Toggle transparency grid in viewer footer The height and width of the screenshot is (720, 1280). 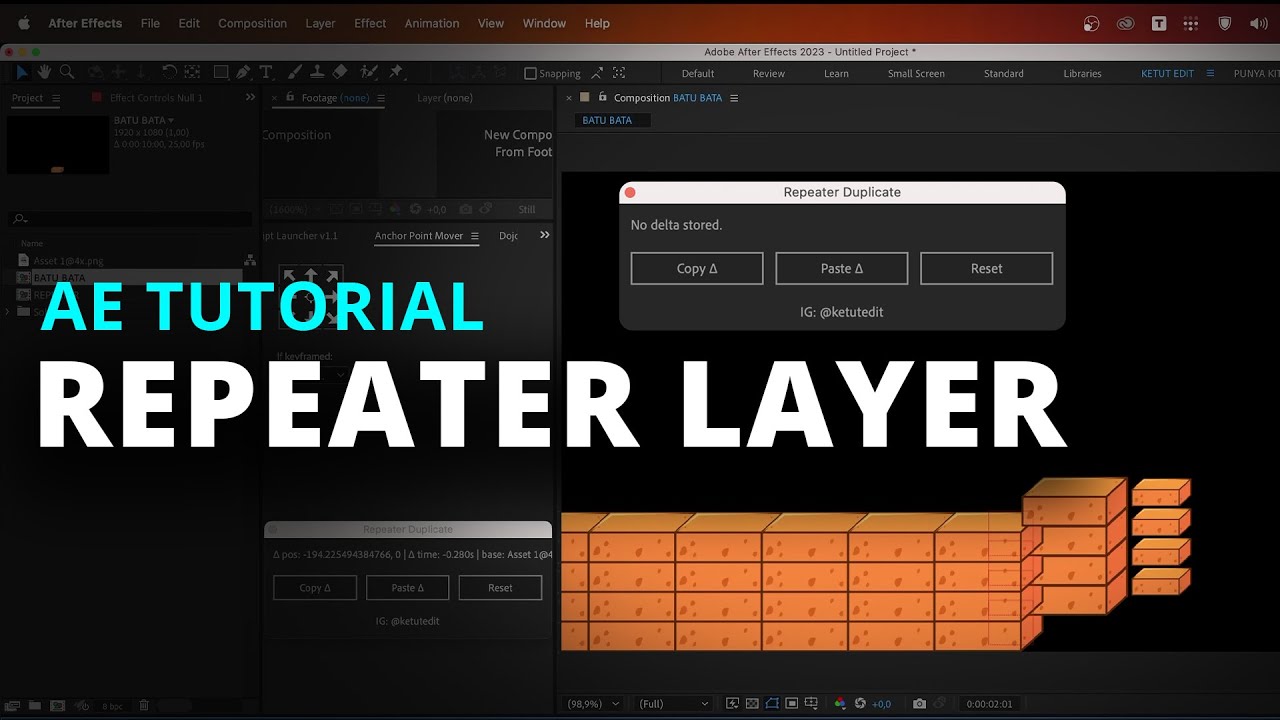point(752,704)
